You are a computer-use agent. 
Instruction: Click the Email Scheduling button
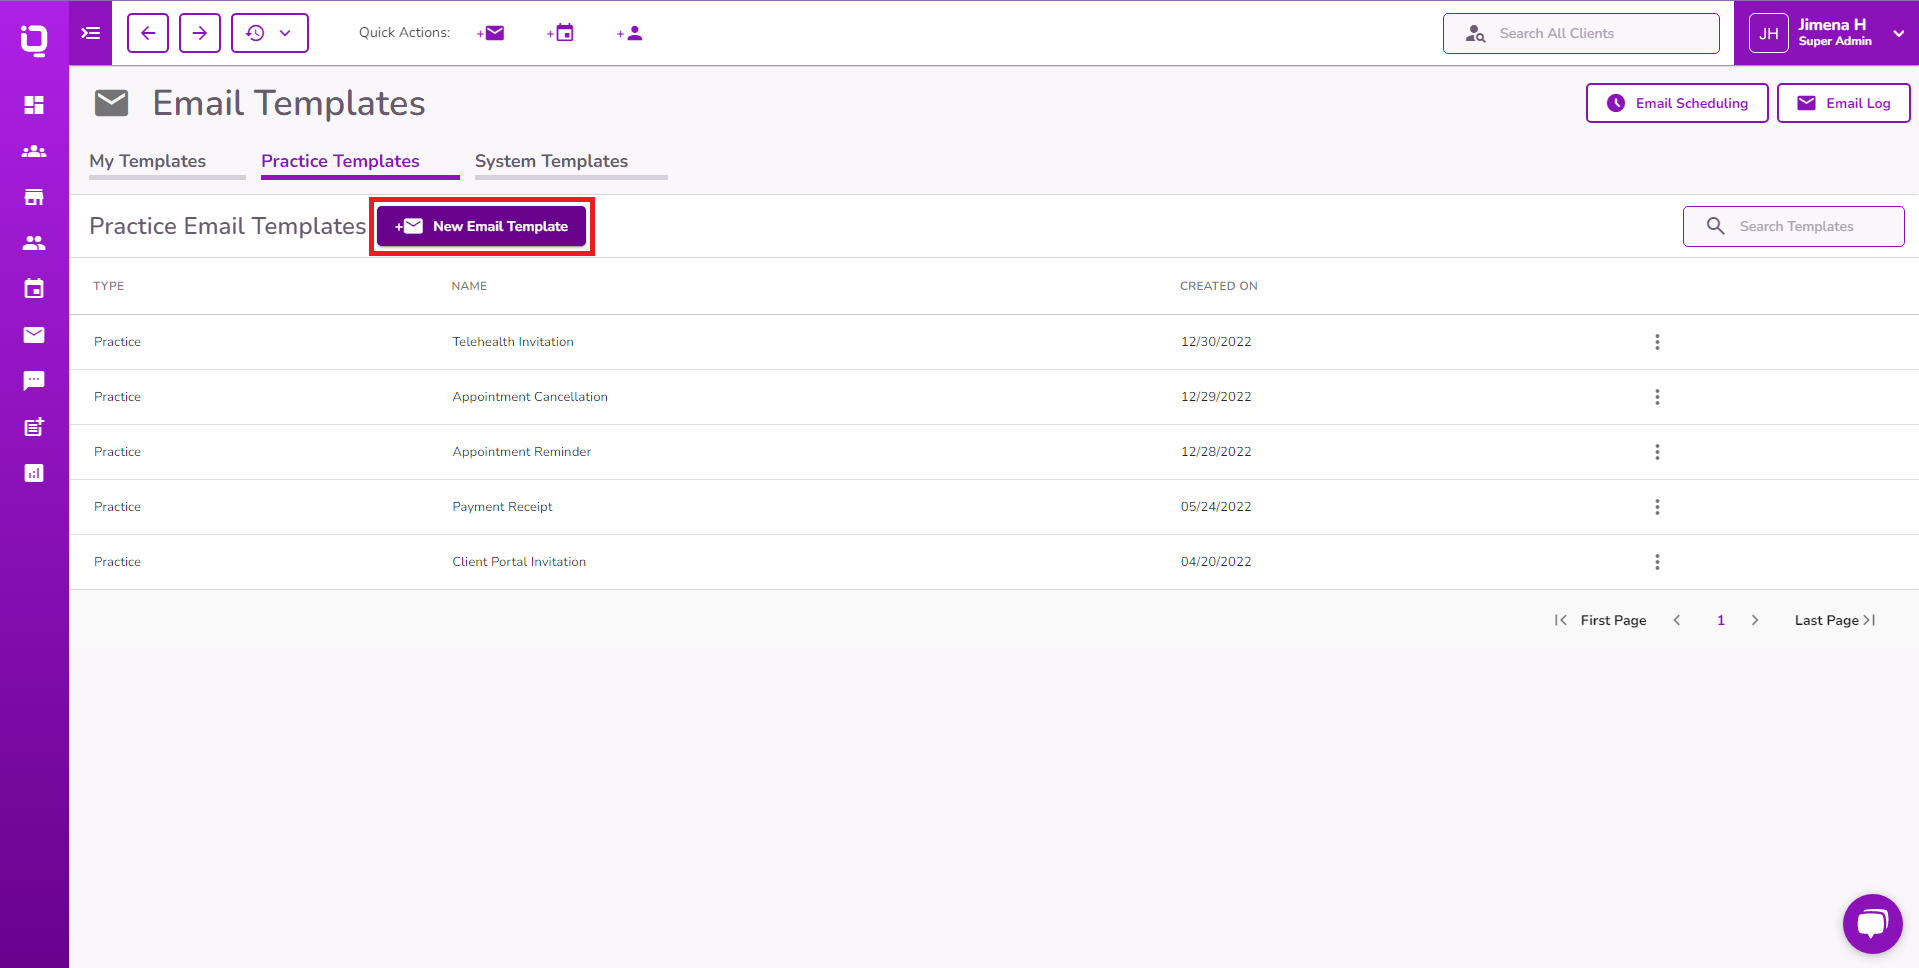point(1677,103)
